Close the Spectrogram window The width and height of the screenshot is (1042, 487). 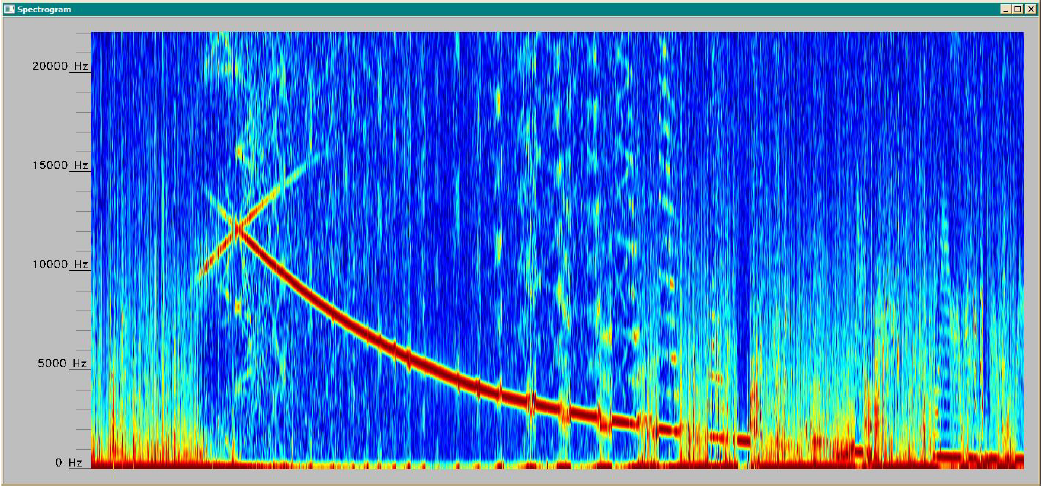[1031, 10]
